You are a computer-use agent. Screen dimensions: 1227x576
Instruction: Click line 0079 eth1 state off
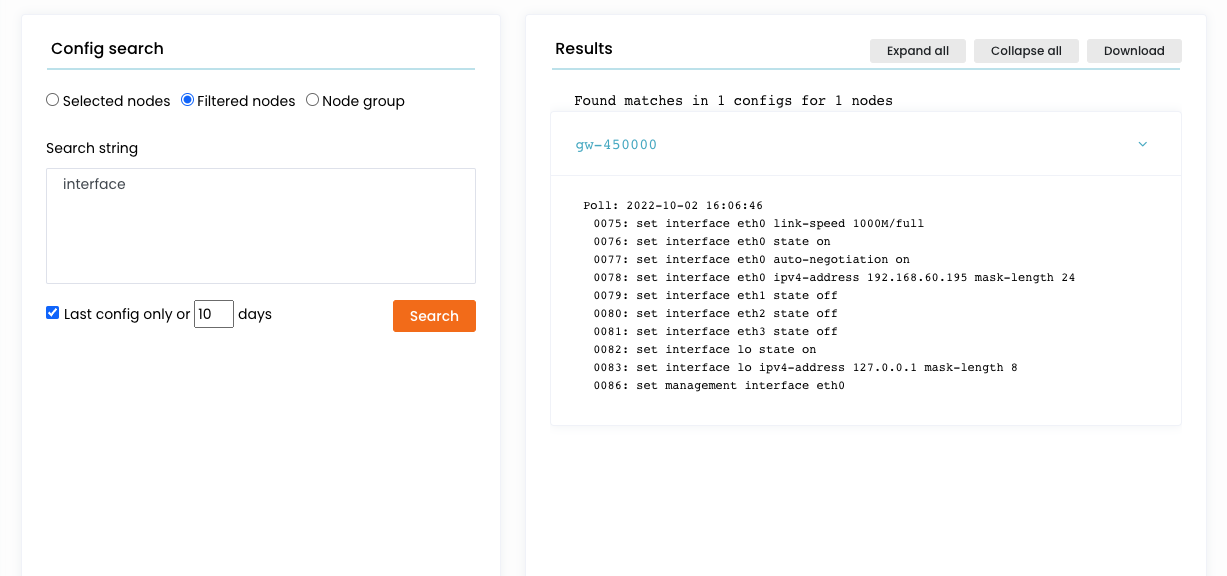pos(715,296)
